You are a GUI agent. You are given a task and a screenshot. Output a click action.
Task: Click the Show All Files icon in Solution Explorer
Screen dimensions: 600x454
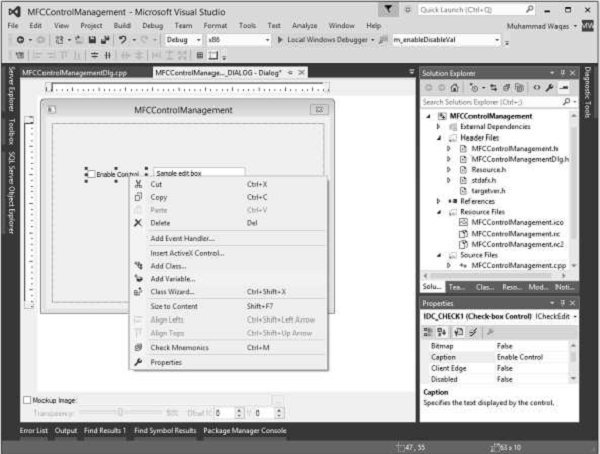tap(519, 88)
